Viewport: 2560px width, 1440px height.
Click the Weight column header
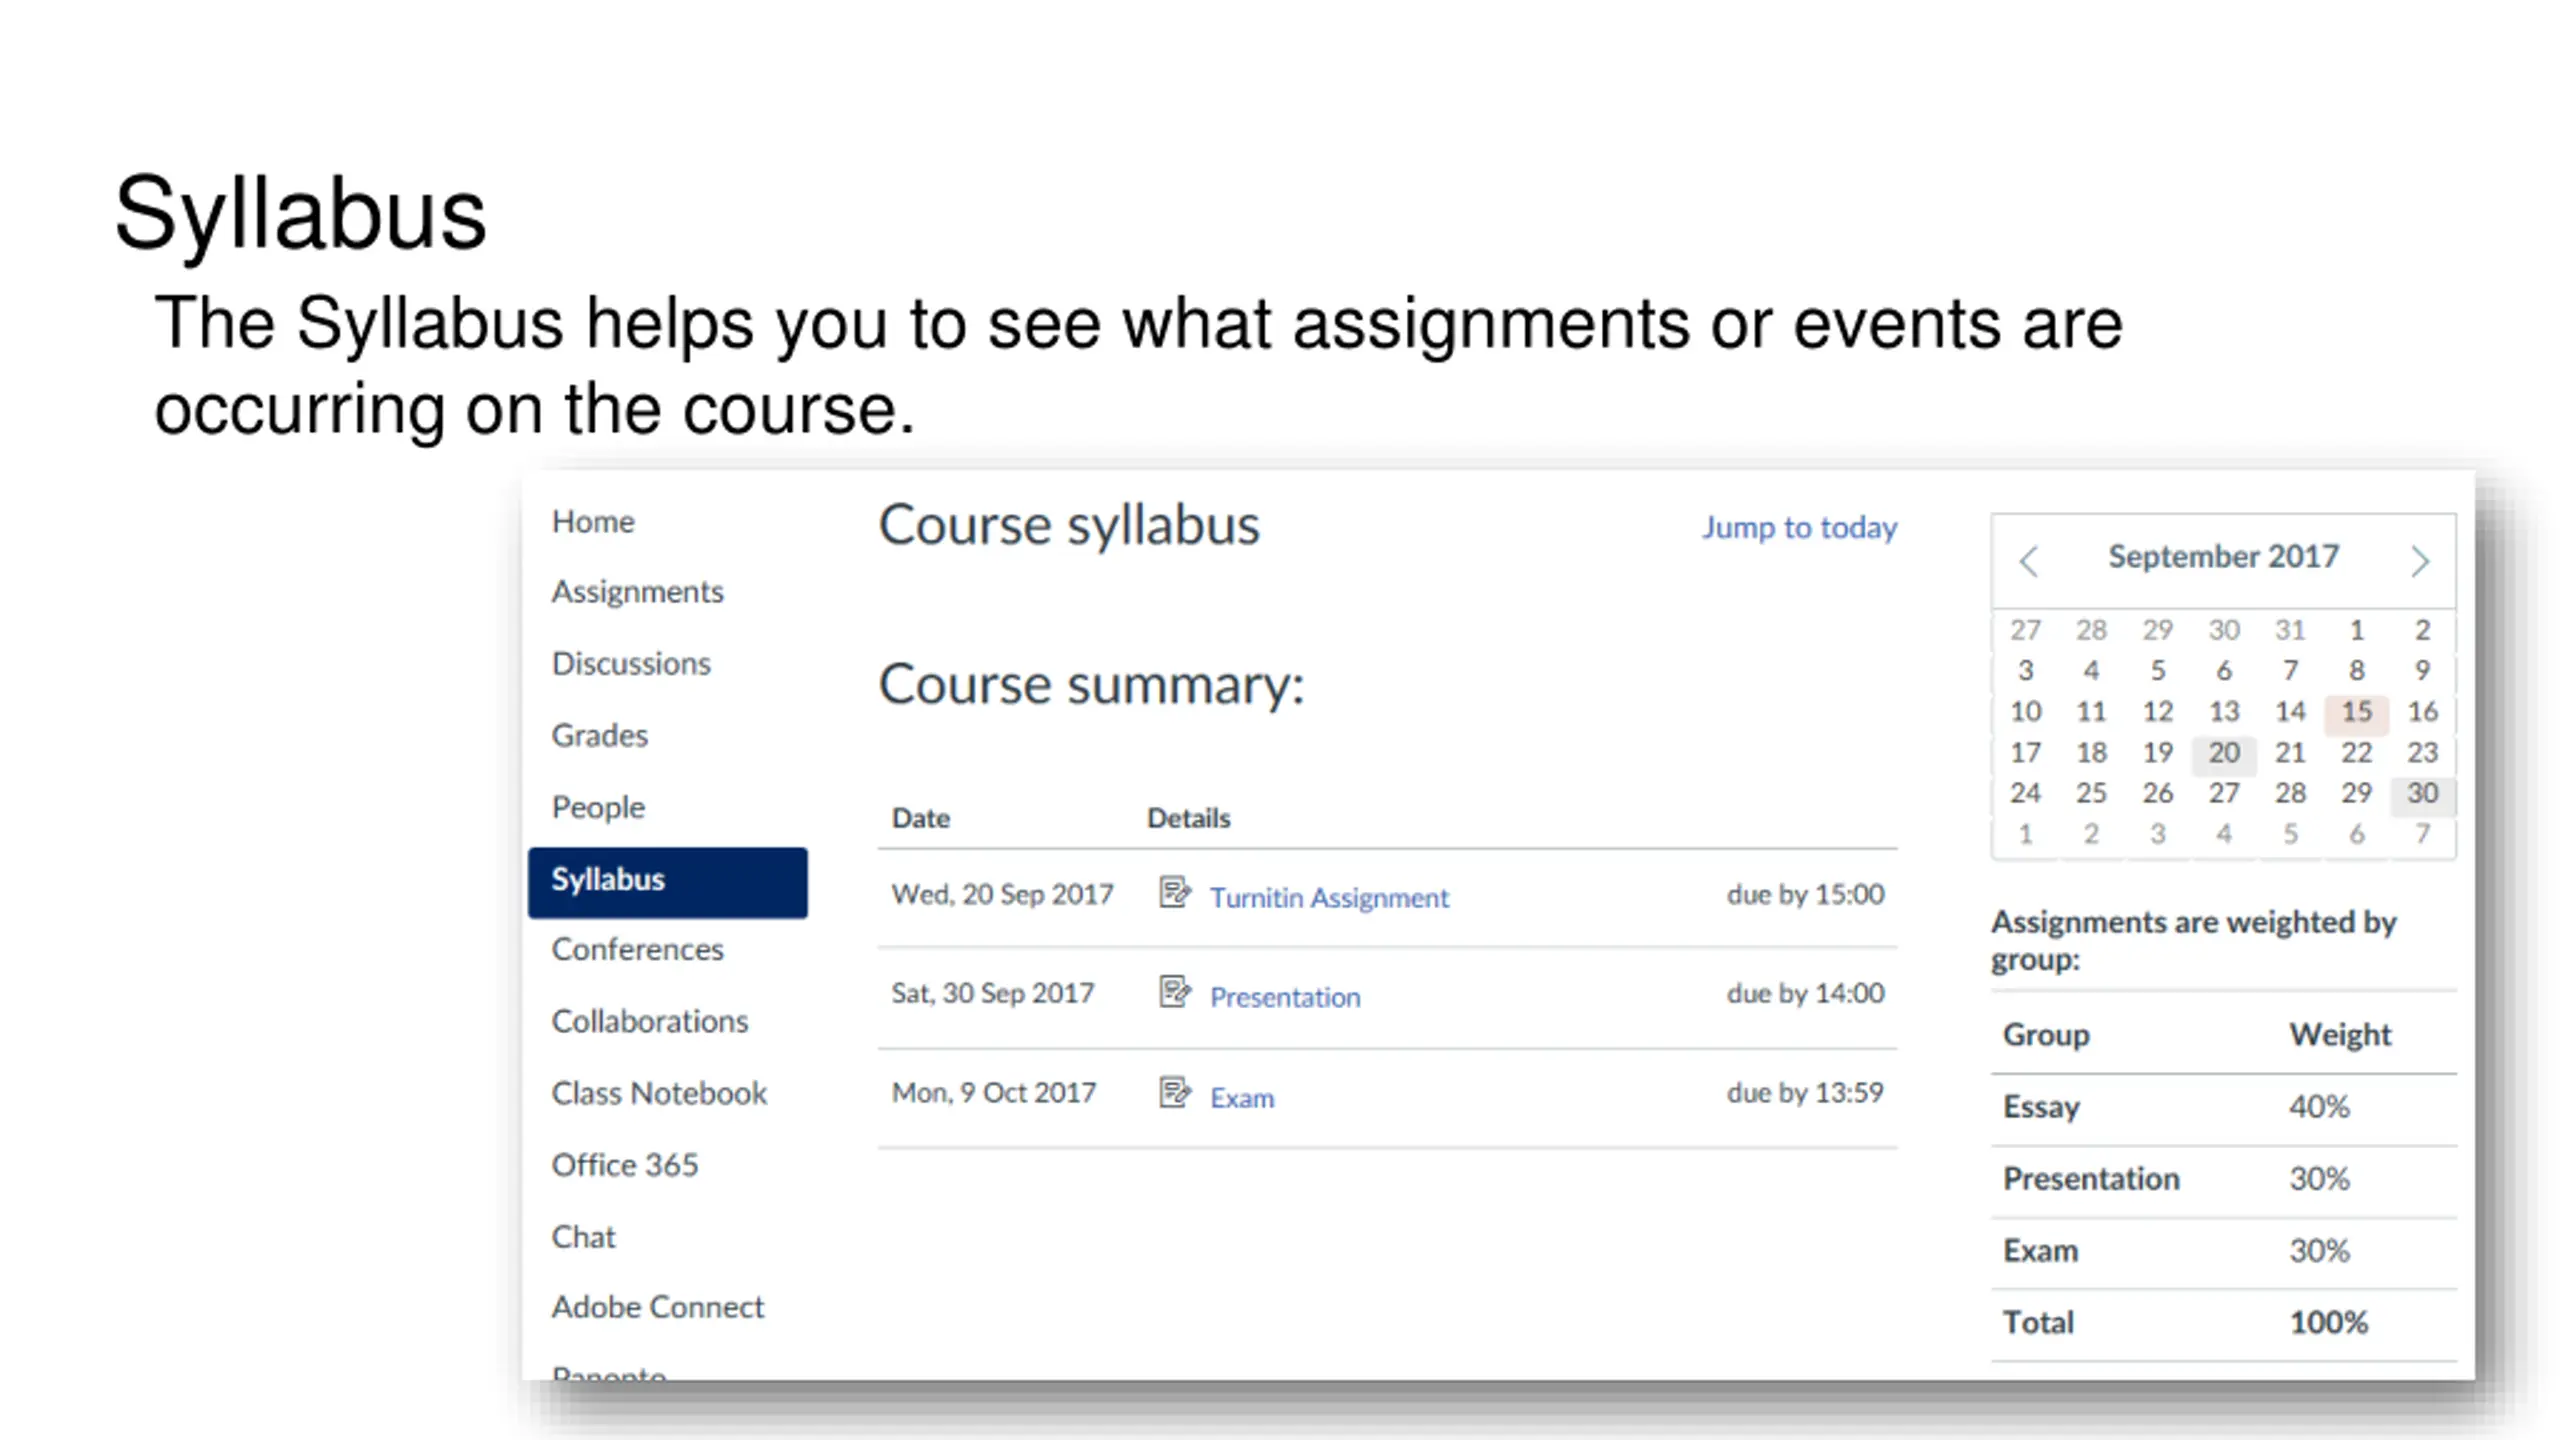(2340, 1035)
